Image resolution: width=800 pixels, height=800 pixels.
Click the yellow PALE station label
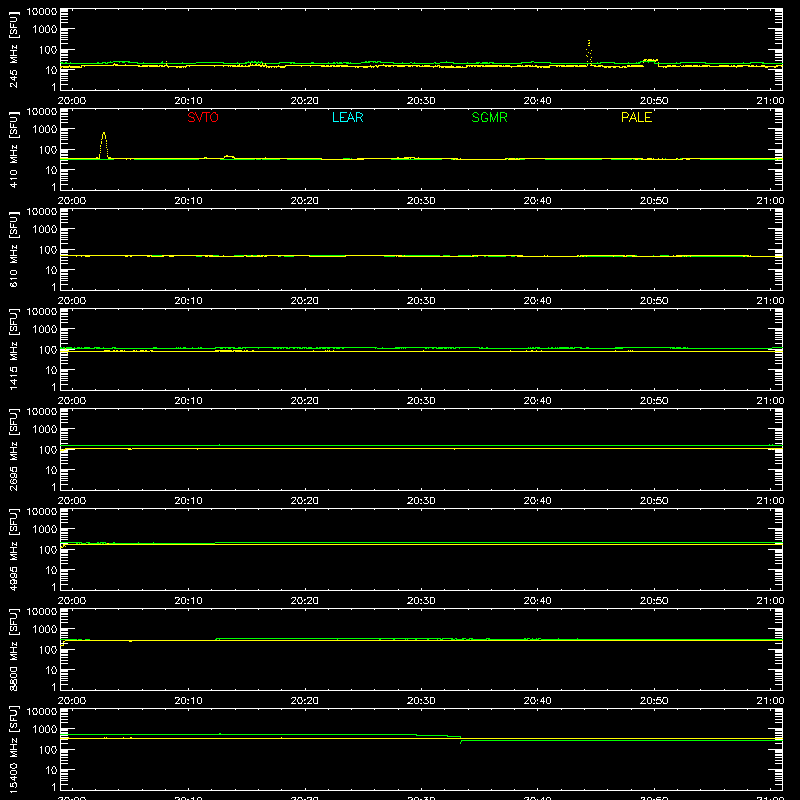(x=636, y=117)
